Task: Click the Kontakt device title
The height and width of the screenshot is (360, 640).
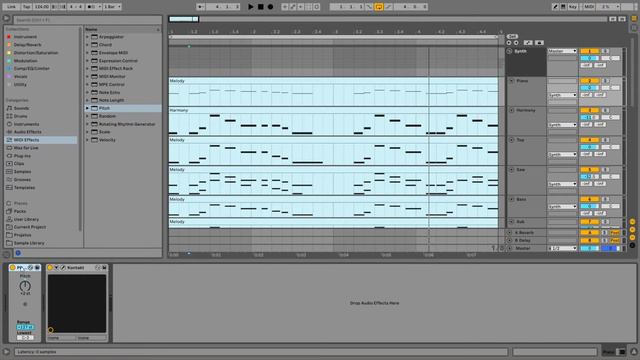Action: pyautogui.click(x=76, y=267)
